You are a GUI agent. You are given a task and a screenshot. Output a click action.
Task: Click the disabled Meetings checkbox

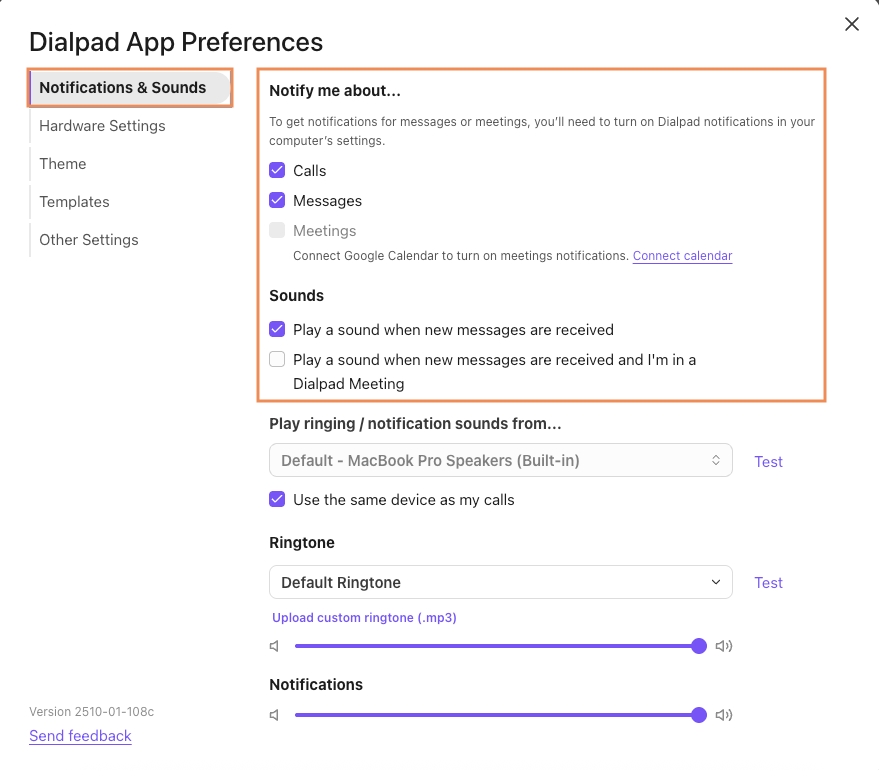coord(277,230)
